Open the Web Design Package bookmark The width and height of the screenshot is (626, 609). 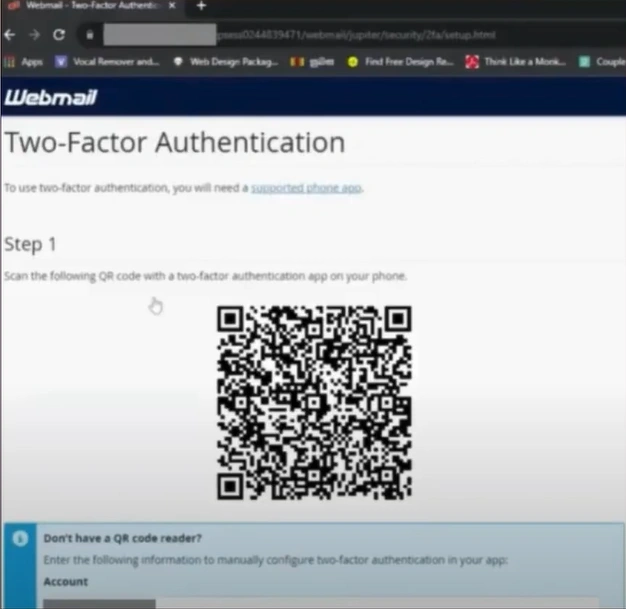[226, 62]
